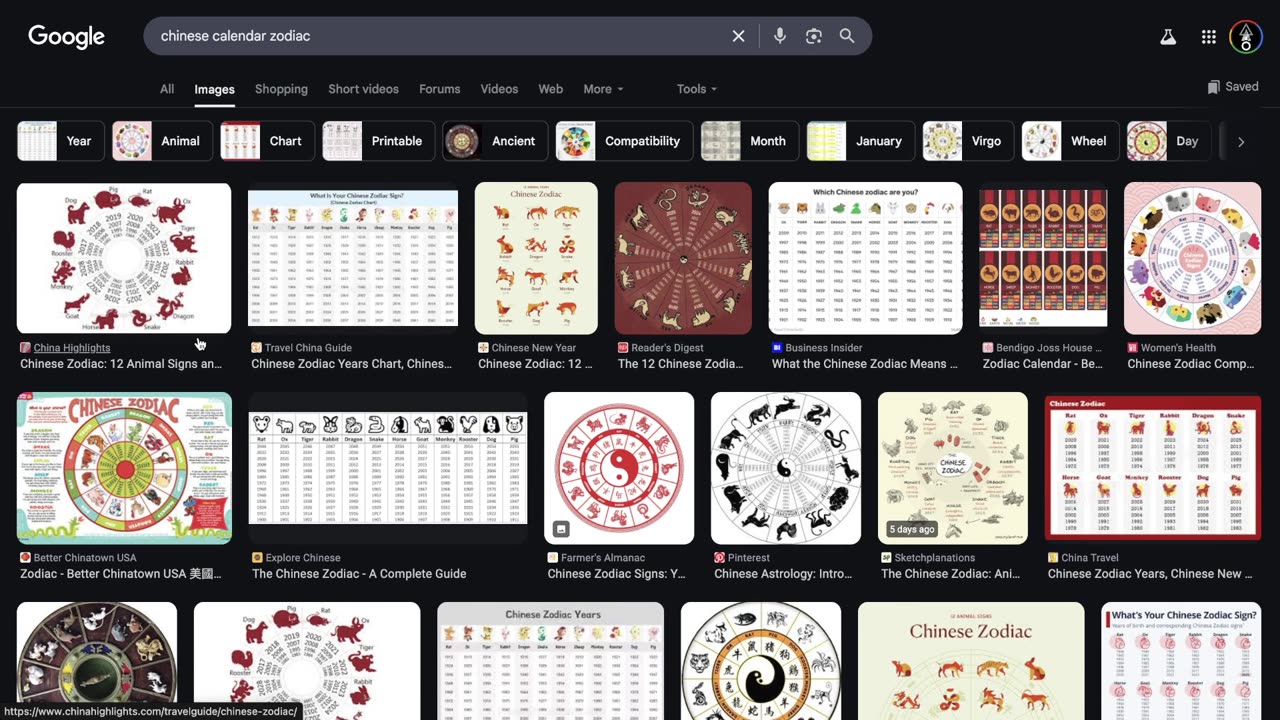
Task: Apply the Chart filter chip
Action: click(267, 141)
